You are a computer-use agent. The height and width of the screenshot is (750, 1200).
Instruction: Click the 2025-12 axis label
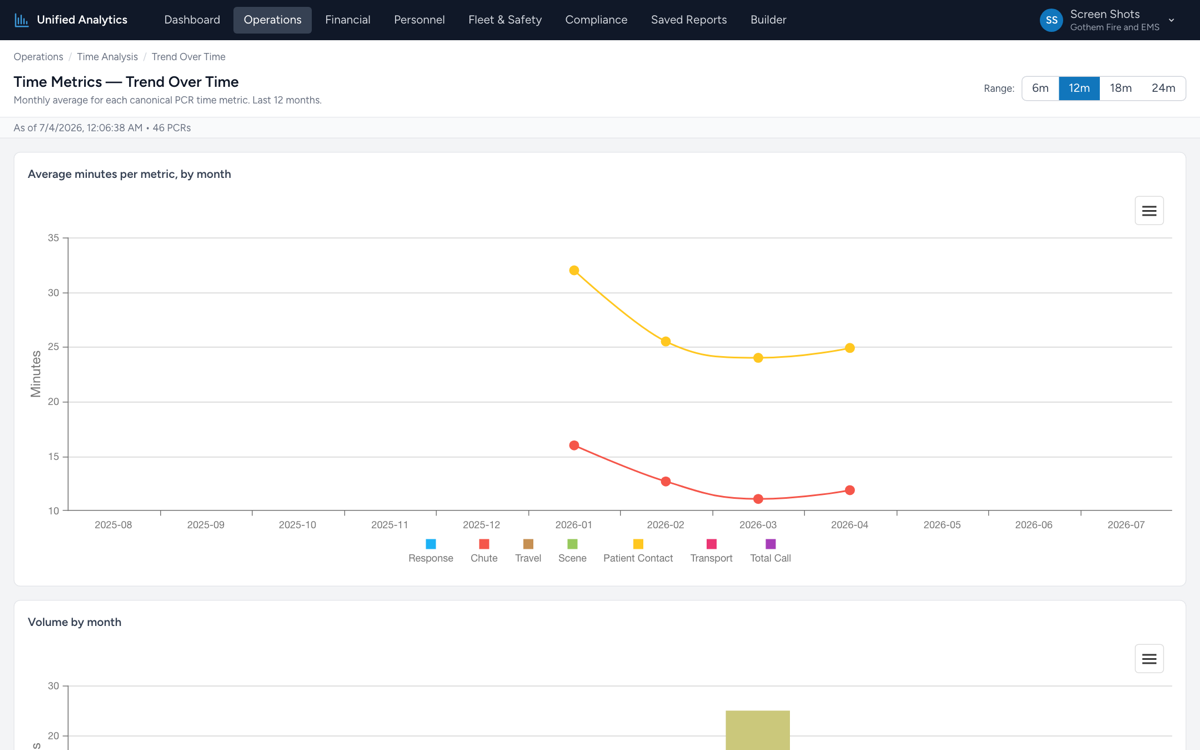point(481,525)
